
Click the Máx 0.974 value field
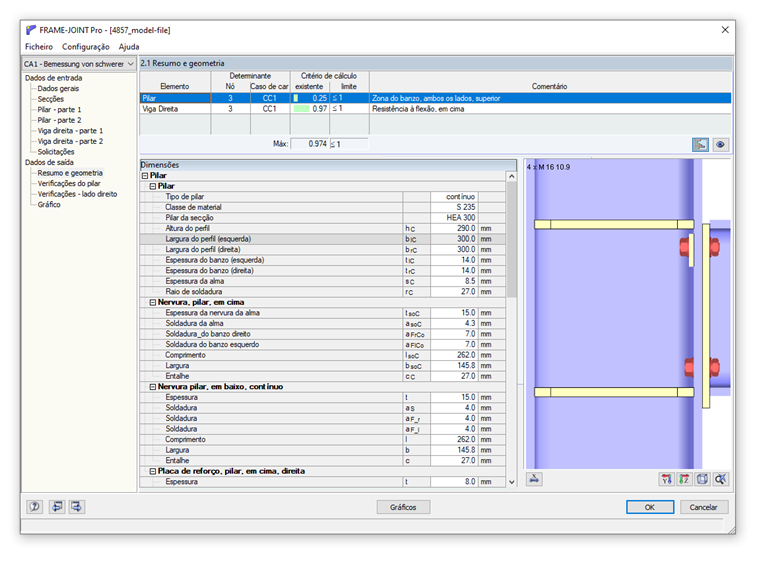point(310,144)
